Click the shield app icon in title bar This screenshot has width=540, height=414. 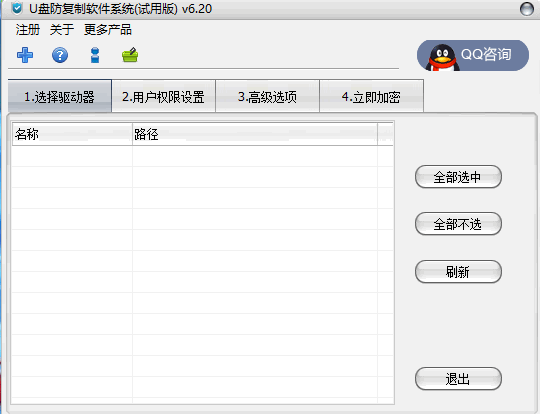point(17,8)
